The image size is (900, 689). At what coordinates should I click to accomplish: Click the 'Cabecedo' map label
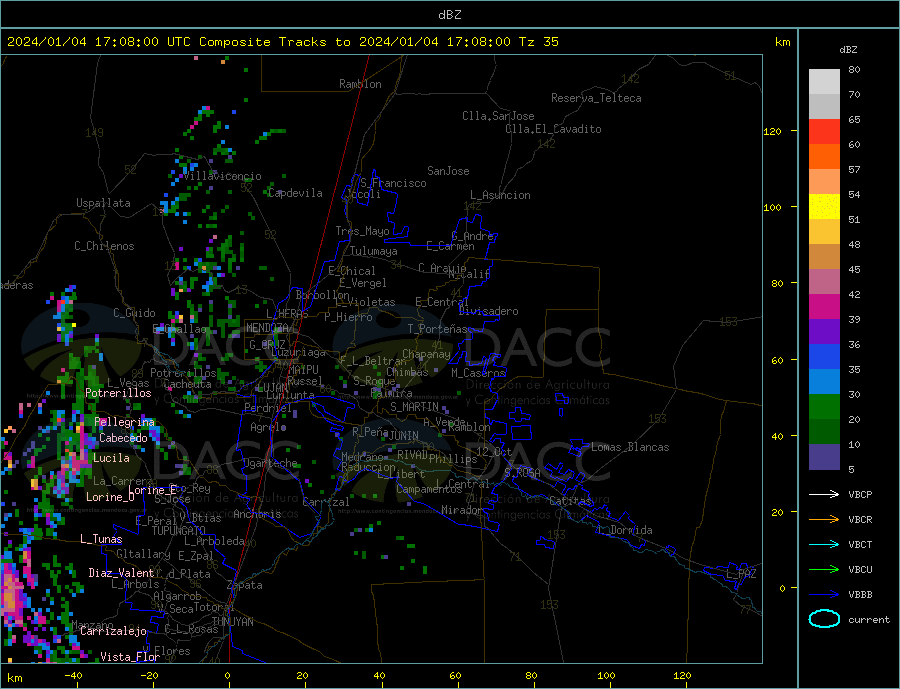click(123, 438)
